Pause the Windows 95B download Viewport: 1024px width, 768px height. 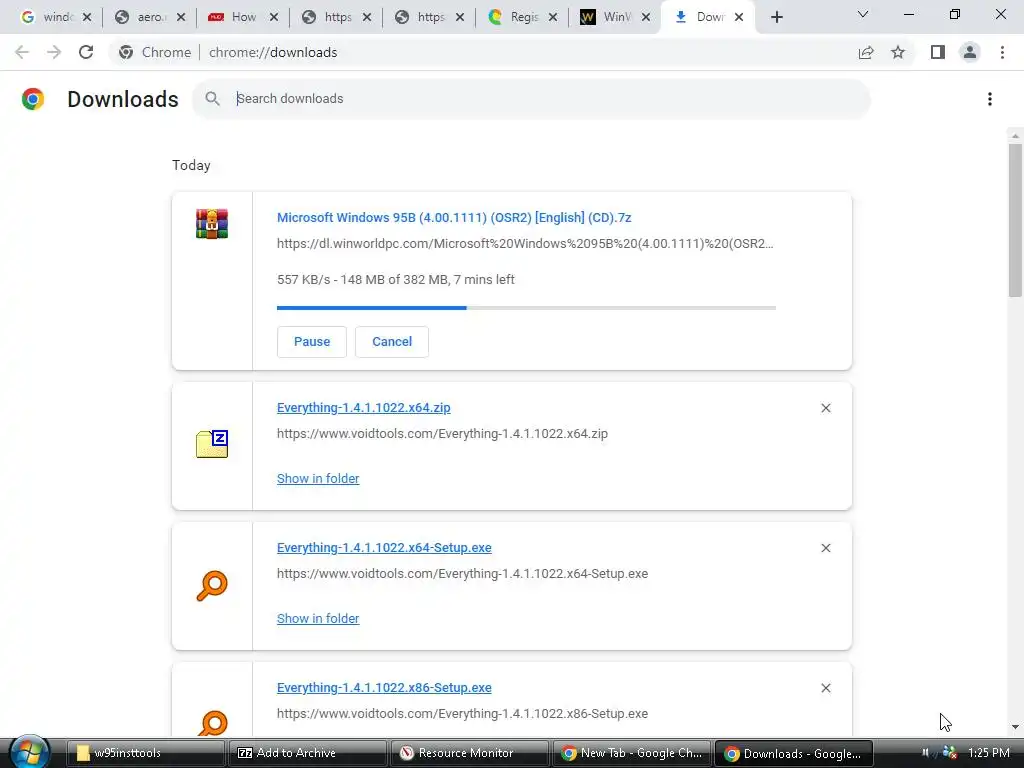[x=312, y=342]
